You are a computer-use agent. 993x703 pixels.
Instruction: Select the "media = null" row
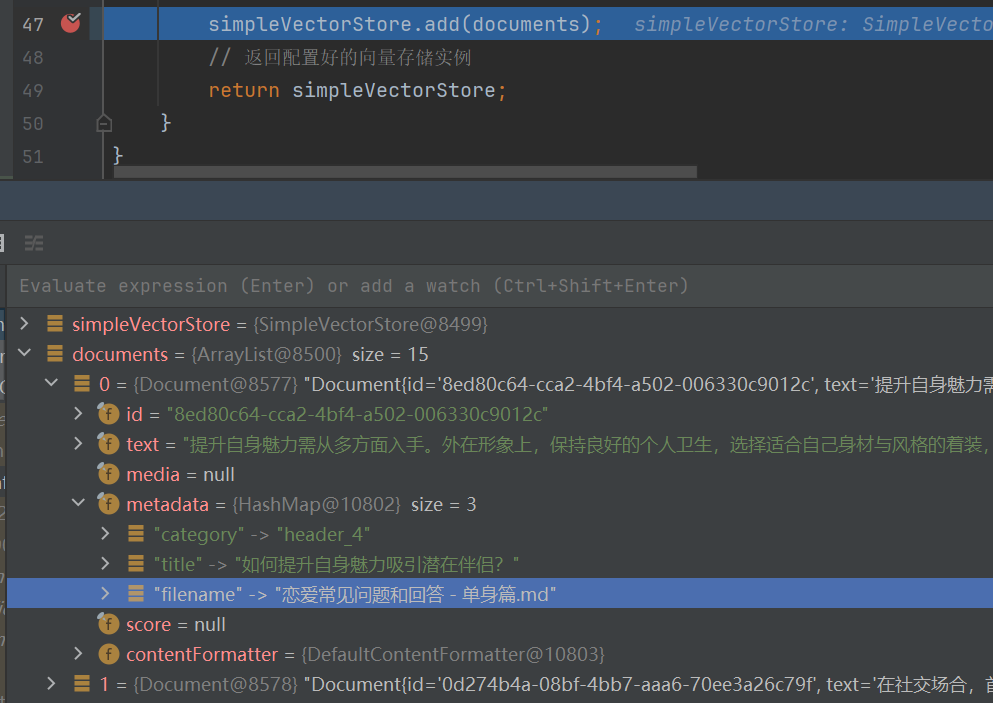click(499, 474)
